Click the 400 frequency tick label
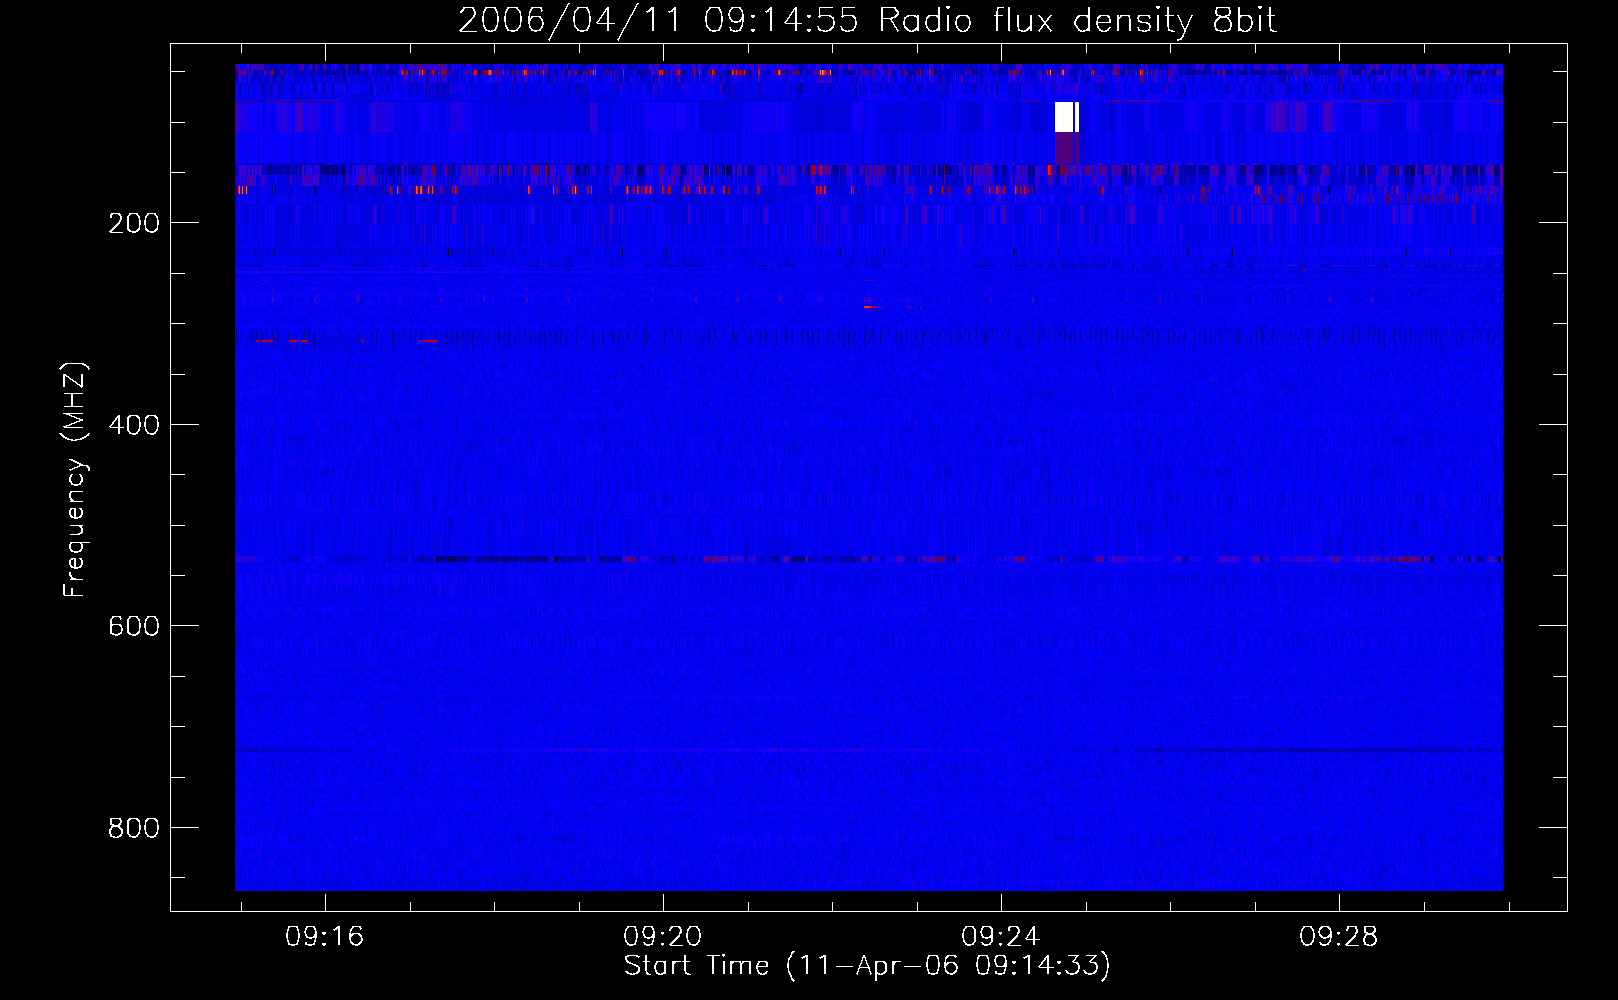Viewport: 1618px width, 1000px height. point(134,425)
